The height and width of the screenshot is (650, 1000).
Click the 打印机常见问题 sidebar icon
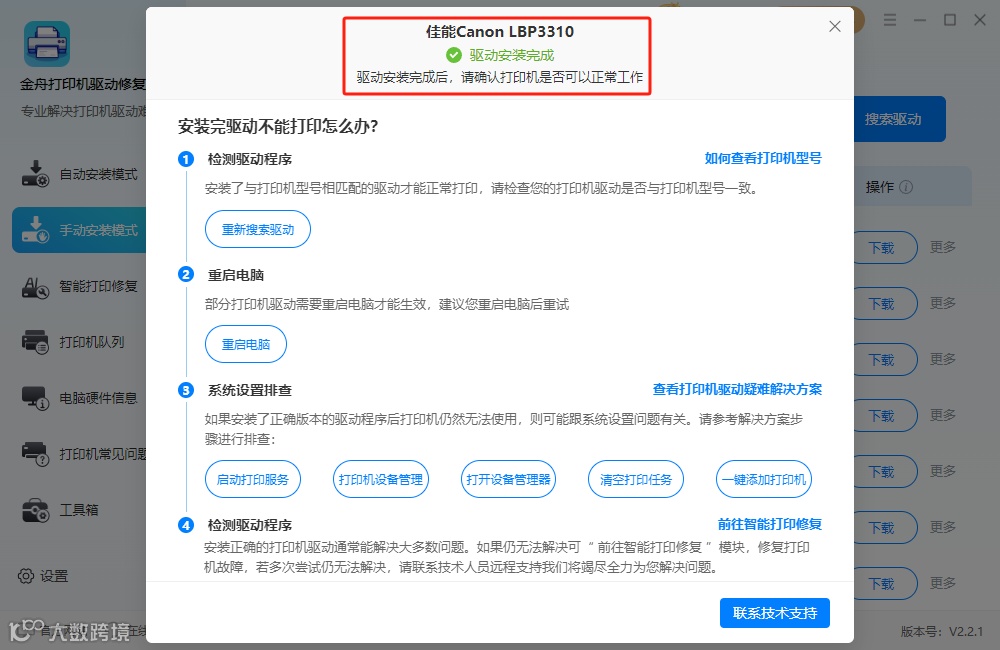[x=35, y=454]
